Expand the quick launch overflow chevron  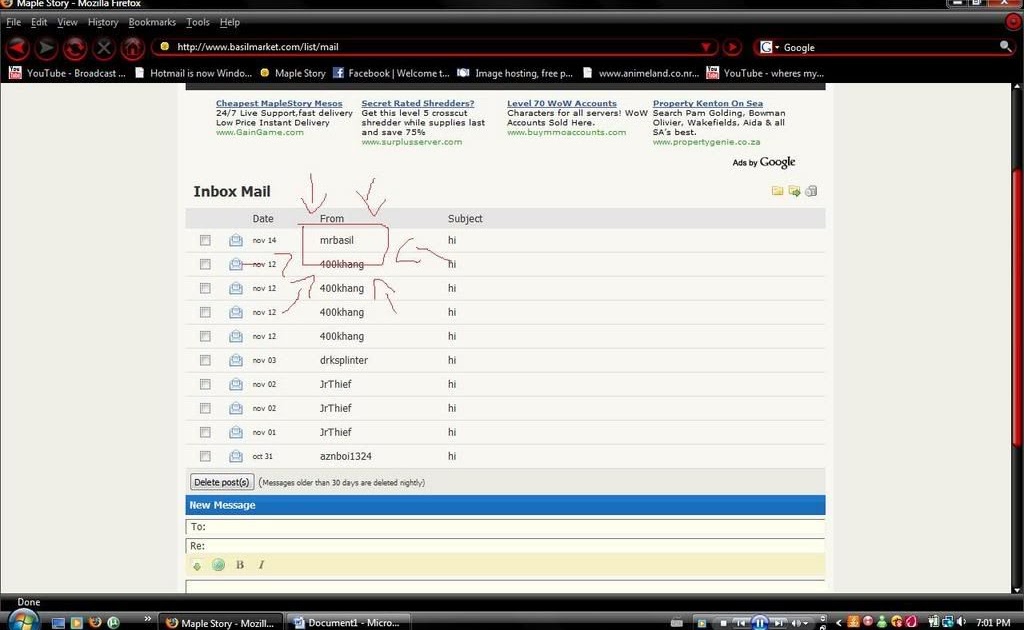pyautogui.click(x=148, y=619)
